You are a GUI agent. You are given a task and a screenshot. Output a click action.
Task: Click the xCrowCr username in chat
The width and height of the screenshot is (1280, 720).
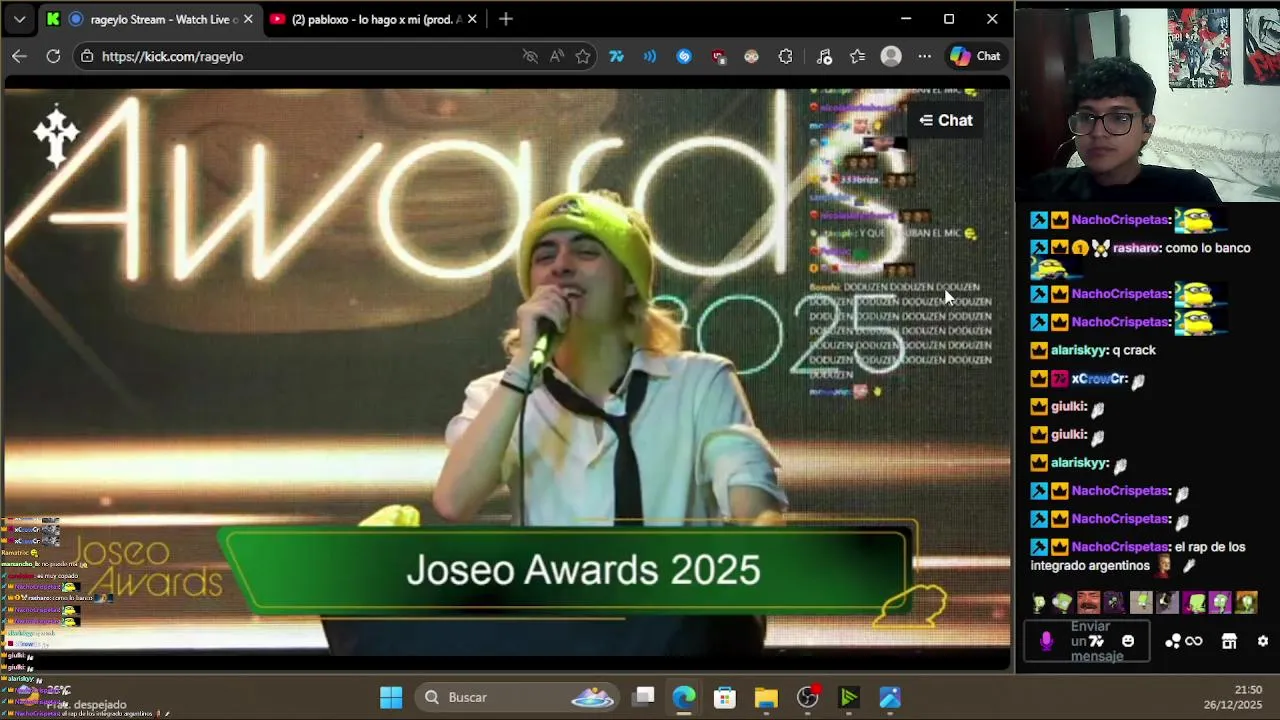click(x=1099, y=379)
